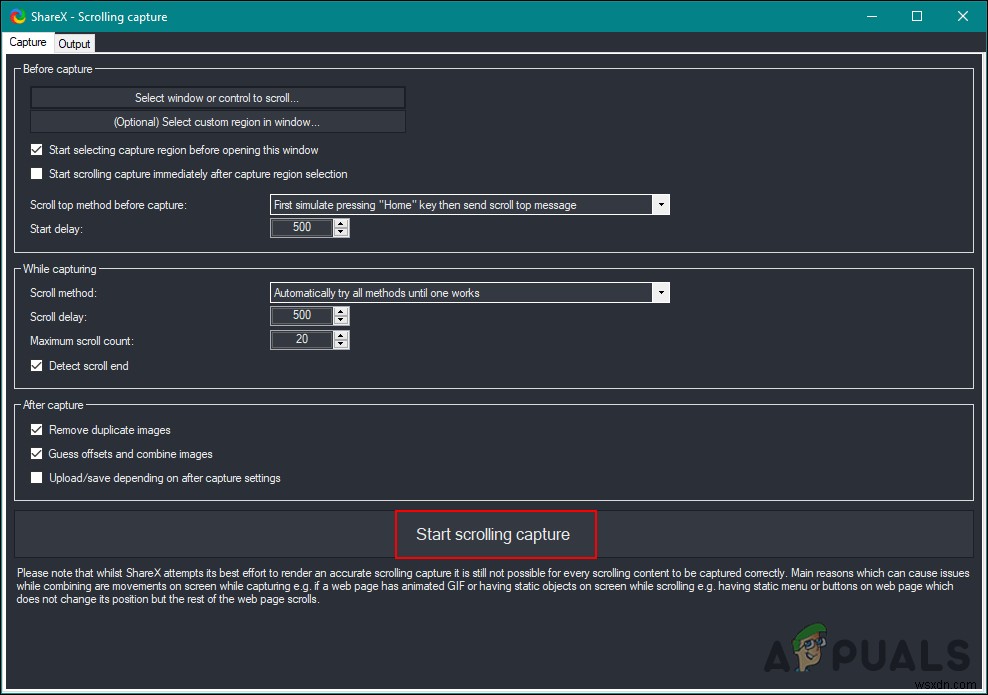
Task: Click the ShareX logo icon in title bar
Action: [x=18, y=16]
